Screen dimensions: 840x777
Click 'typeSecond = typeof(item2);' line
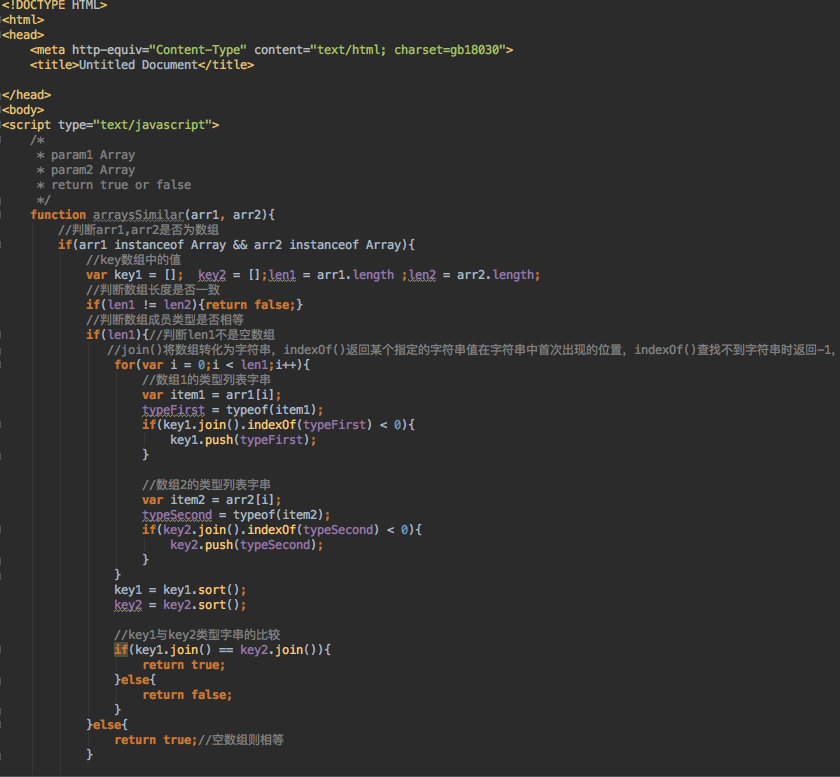tap(236, 515)
